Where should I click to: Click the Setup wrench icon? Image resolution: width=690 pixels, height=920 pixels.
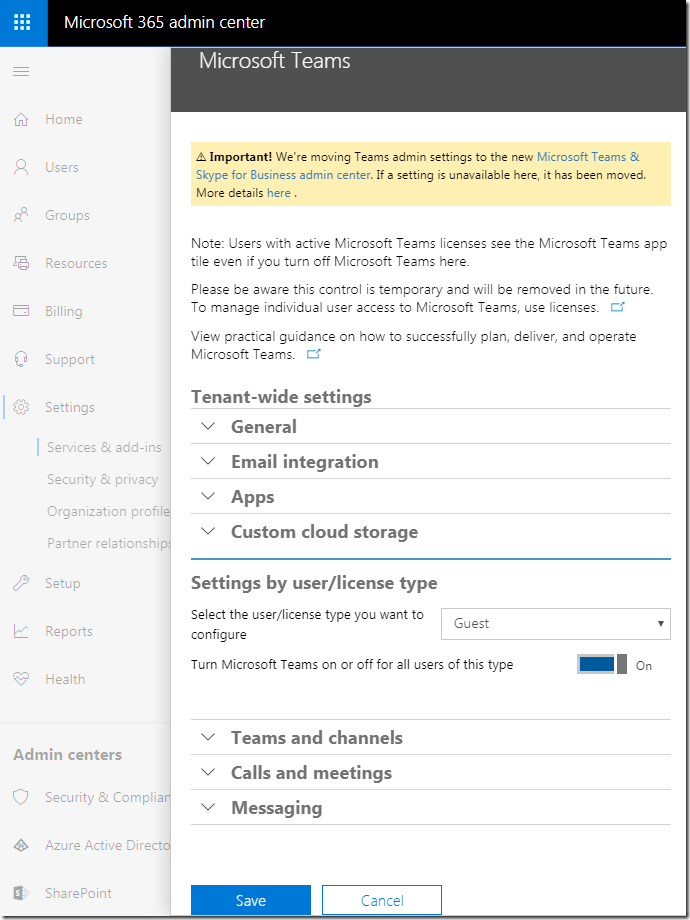21,583
